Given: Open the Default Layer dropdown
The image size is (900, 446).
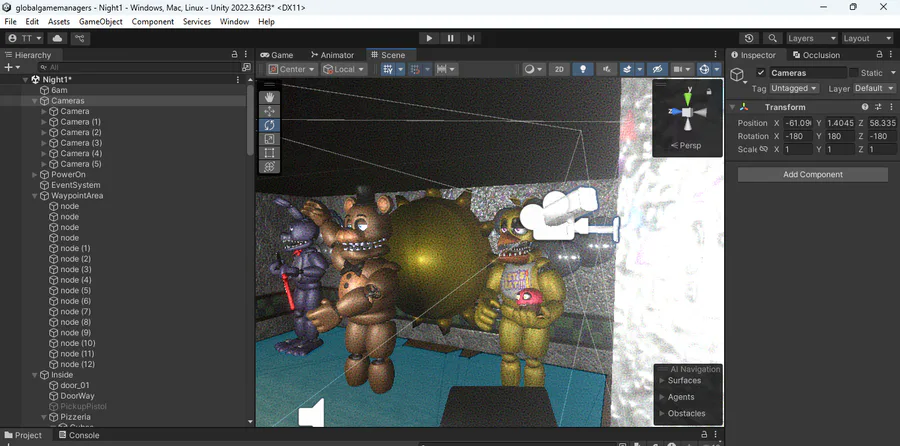Looking at the screenshot, I should tap(874, 88).
